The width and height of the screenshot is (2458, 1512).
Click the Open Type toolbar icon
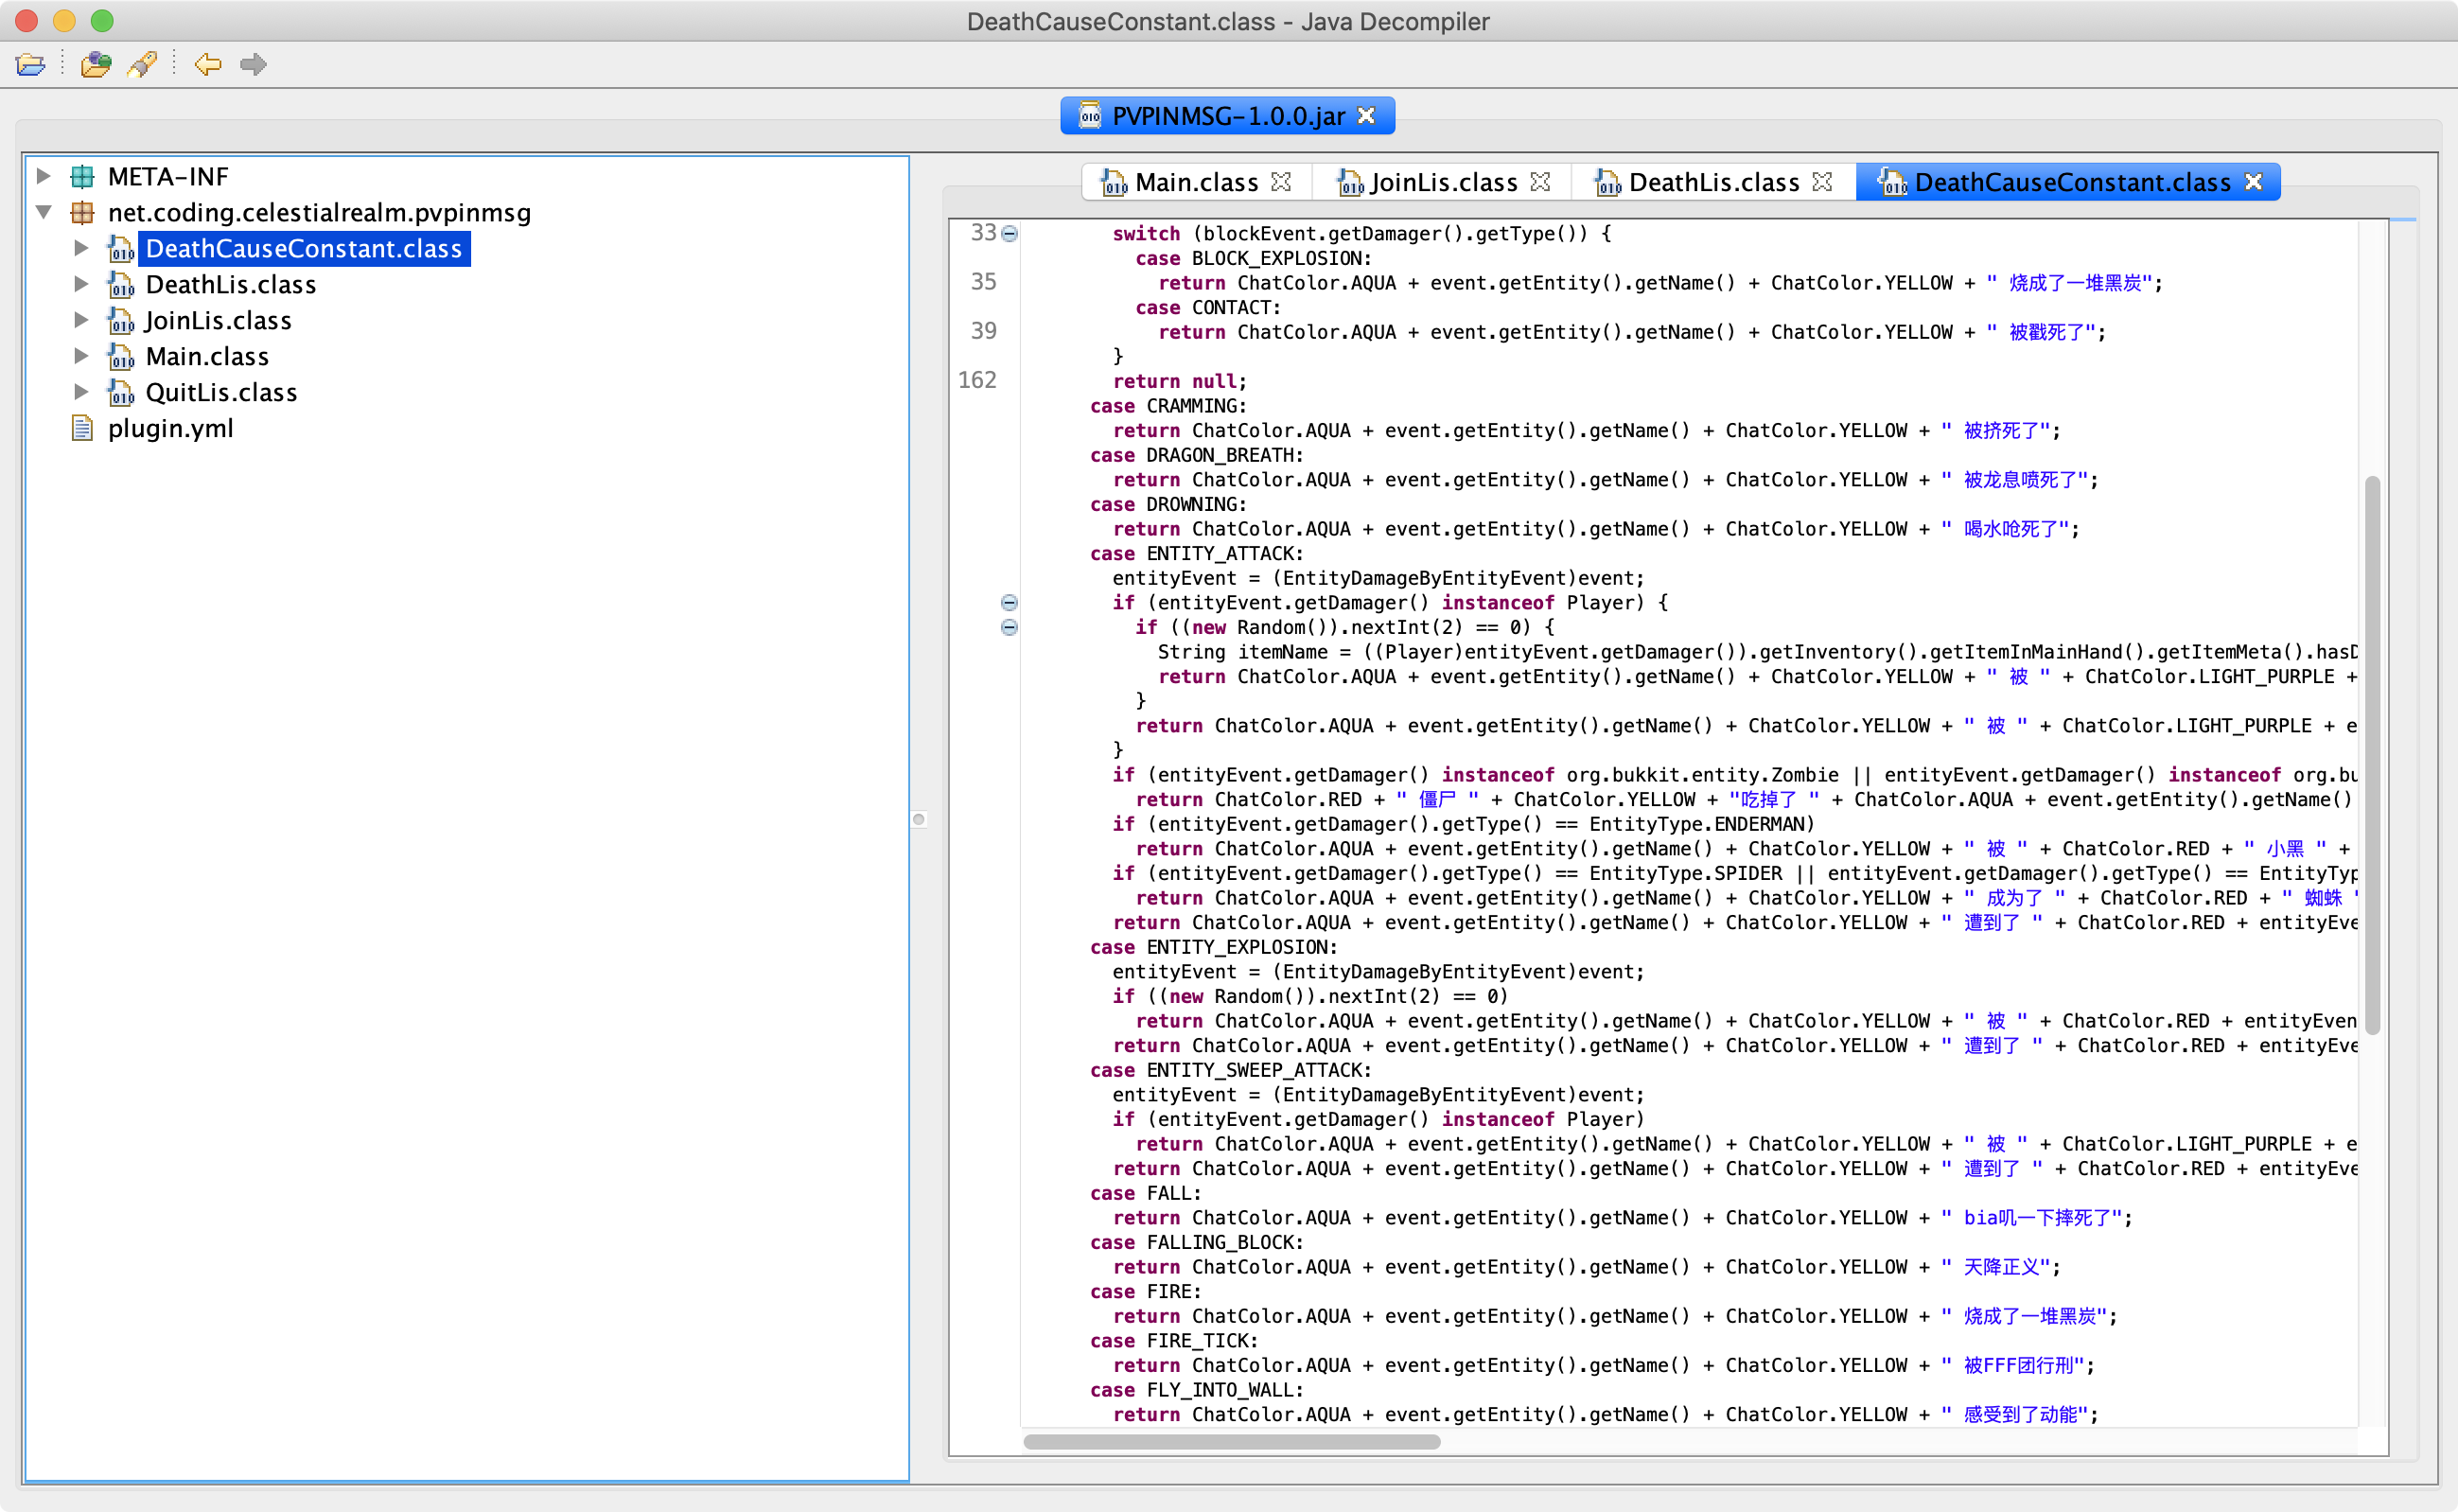click(x=95, y=65)
